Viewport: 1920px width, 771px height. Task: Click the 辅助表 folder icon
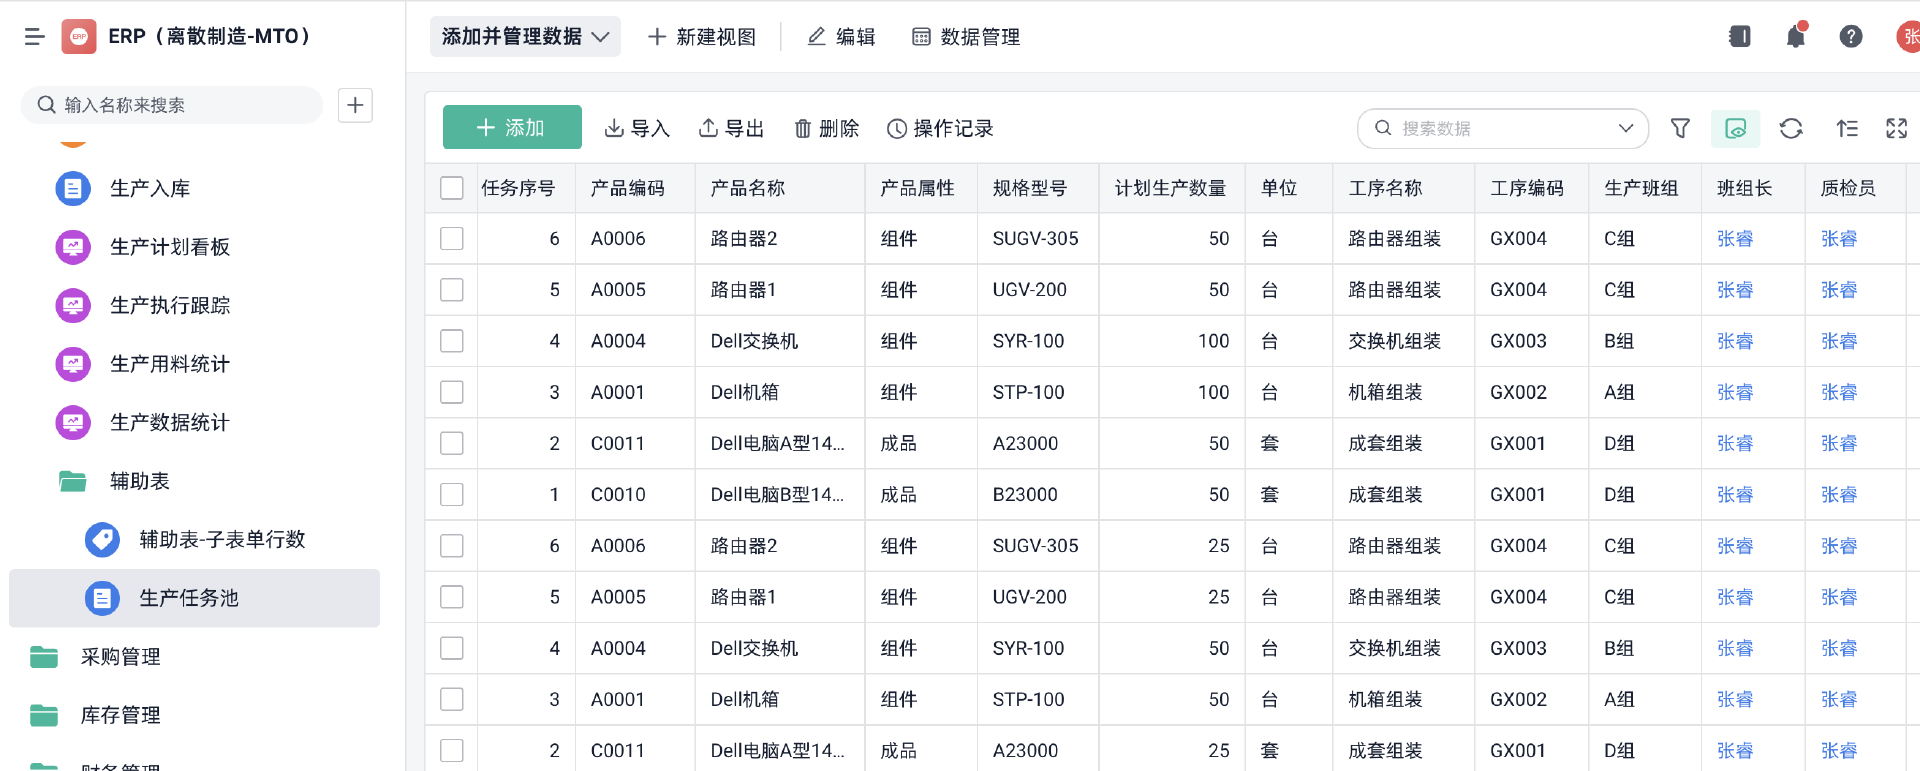point(73,481)
